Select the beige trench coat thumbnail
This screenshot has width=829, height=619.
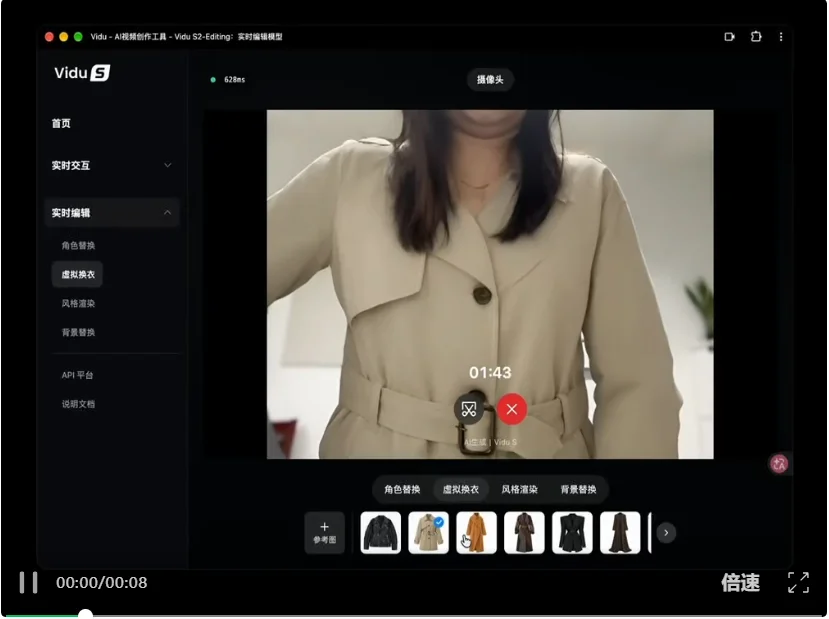click(428, 532)
